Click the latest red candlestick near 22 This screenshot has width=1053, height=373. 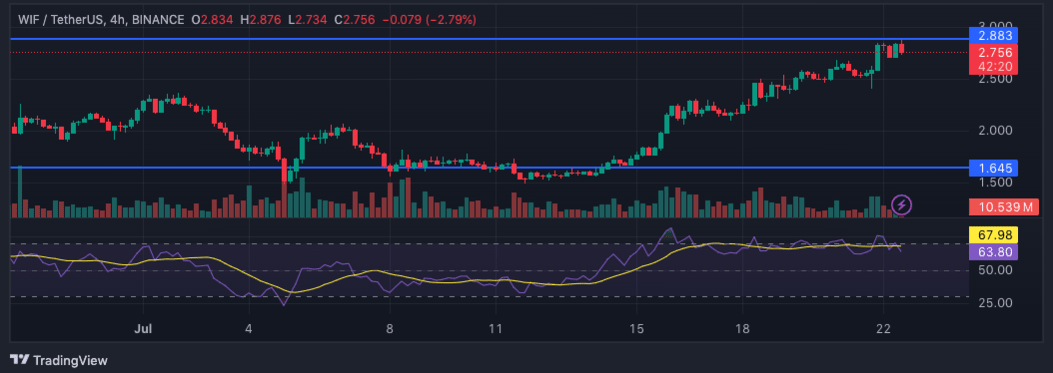click(x=901, y=48)
